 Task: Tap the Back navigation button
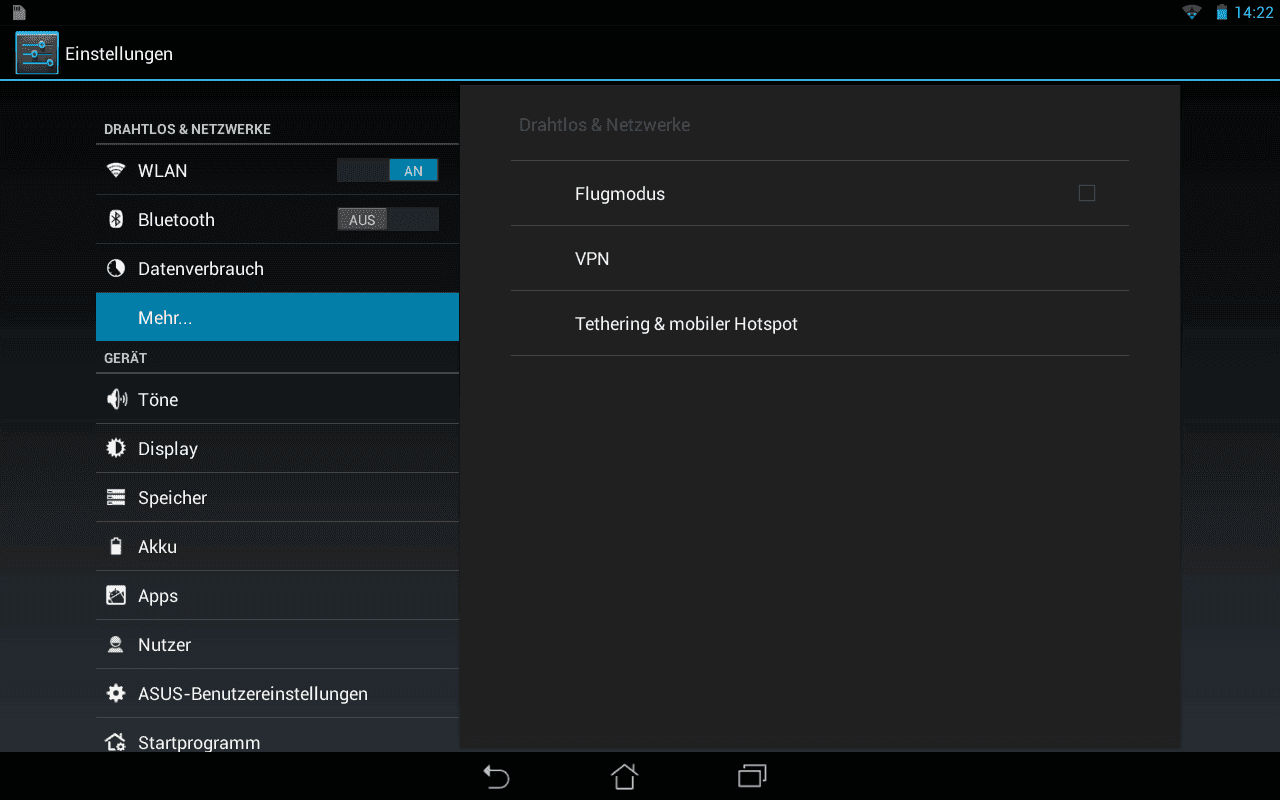(496, 776)
